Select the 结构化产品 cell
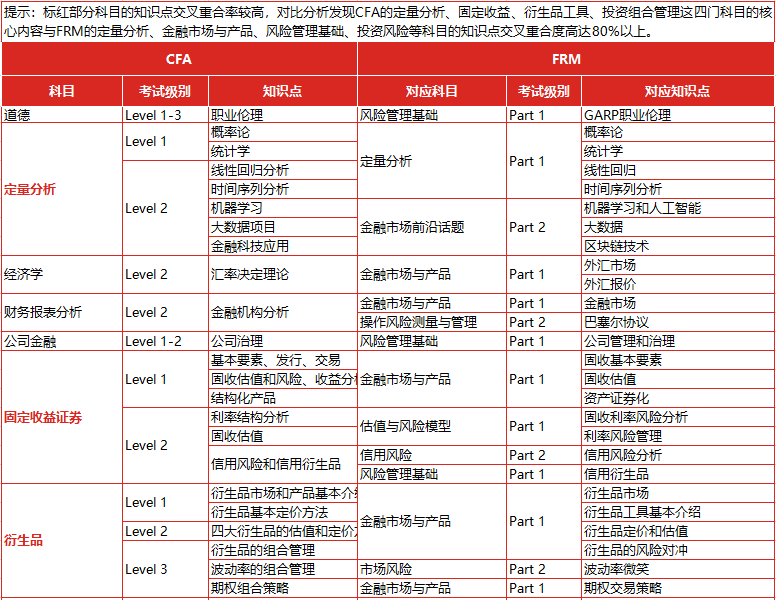Screen dimensions: 776x600 click(283, 398)
